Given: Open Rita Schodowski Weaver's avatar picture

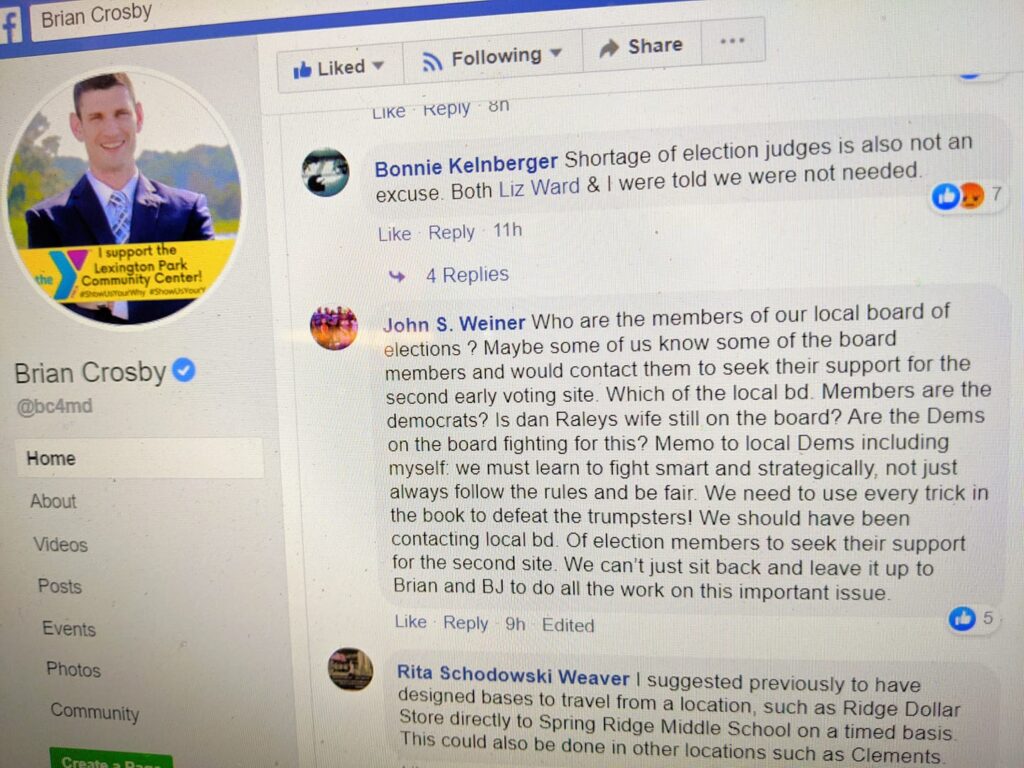Looking at the screenshot, I should point(350,669).
